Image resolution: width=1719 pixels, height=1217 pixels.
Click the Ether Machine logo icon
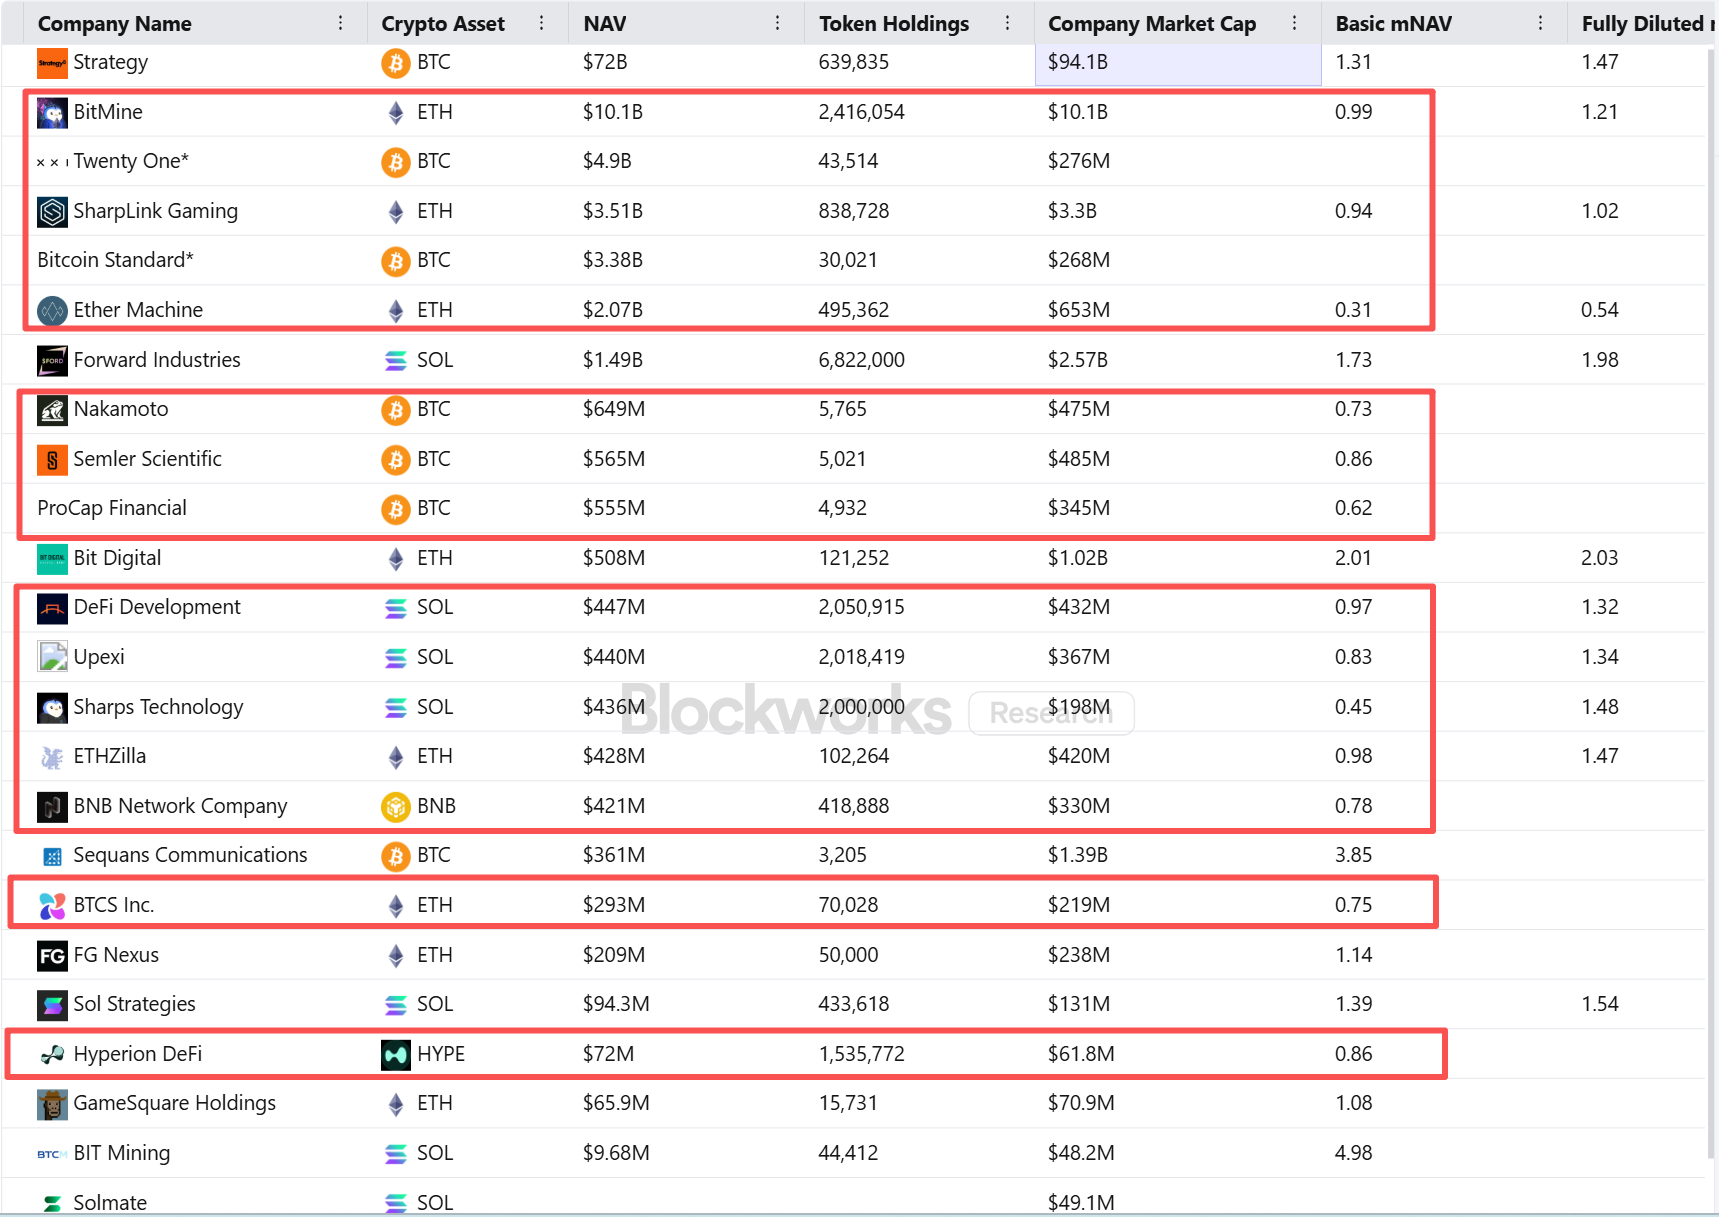point(52,311)
